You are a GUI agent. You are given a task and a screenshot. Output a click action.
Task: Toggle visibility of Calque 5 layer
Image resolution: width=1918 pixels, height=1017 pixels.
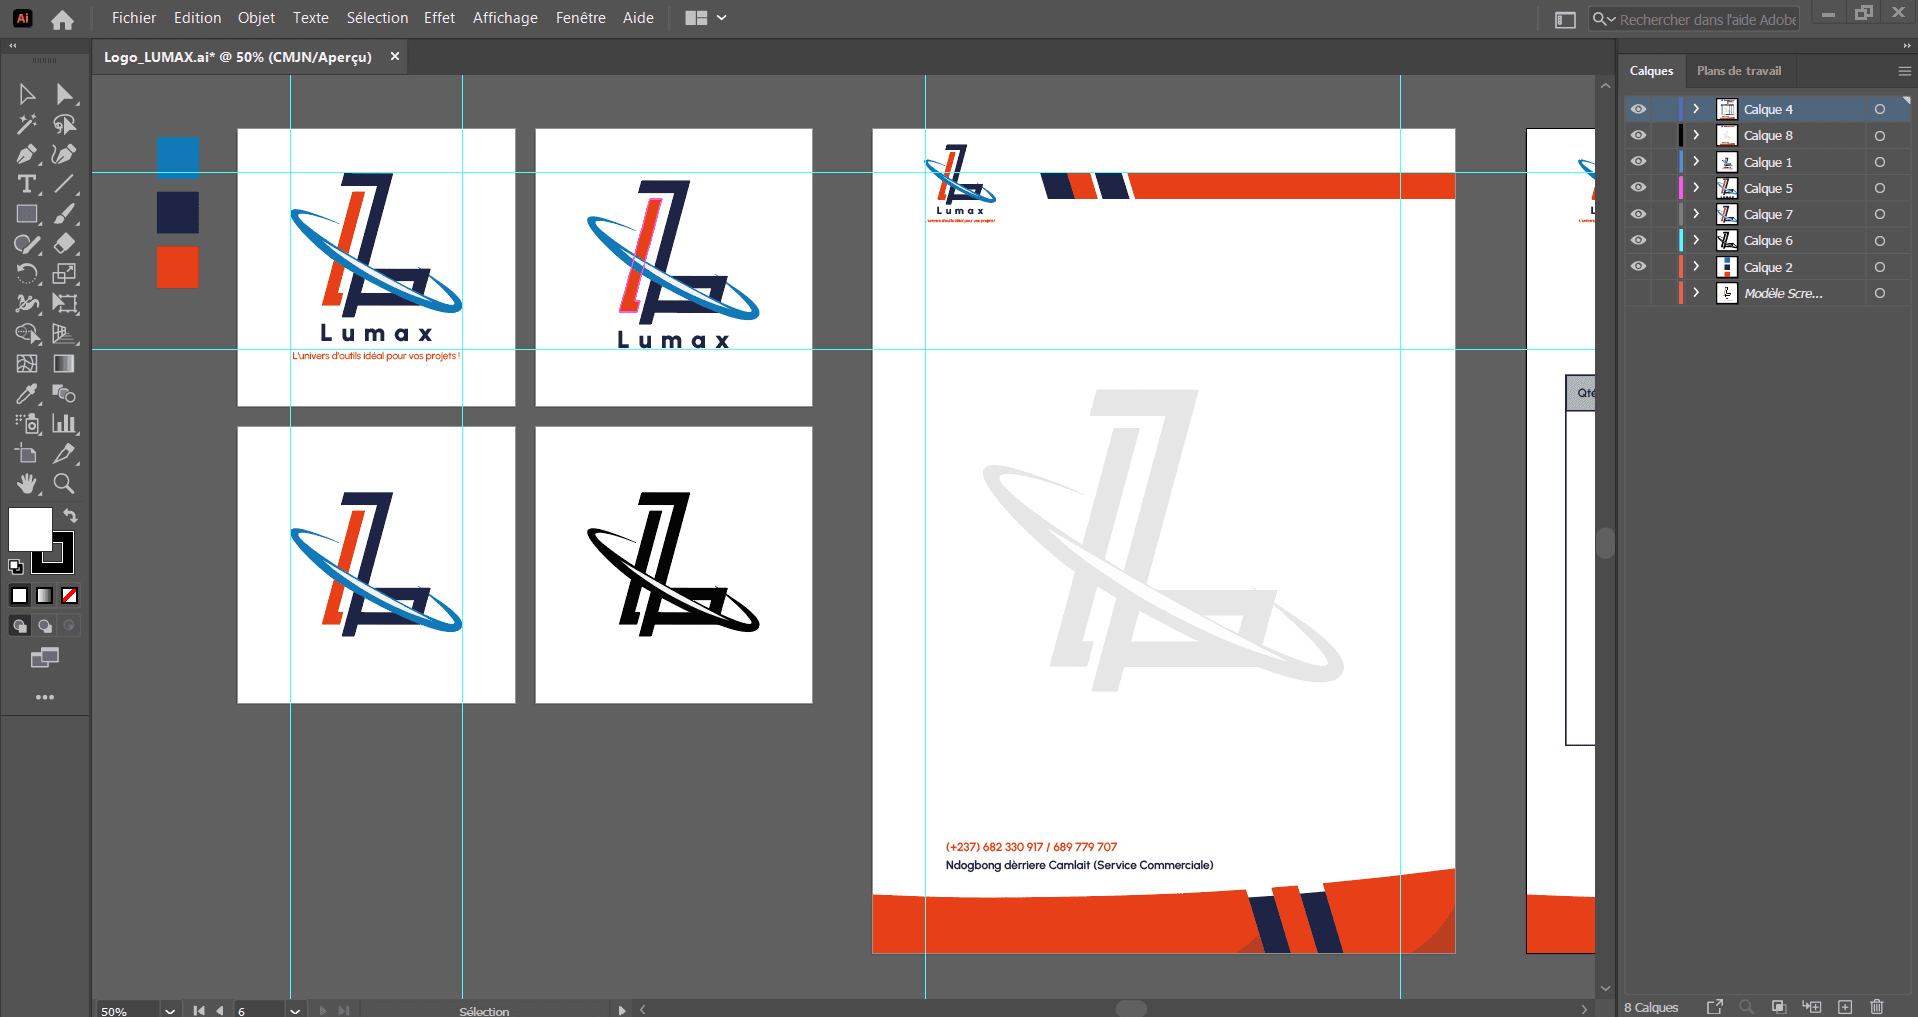[1638, 188]
